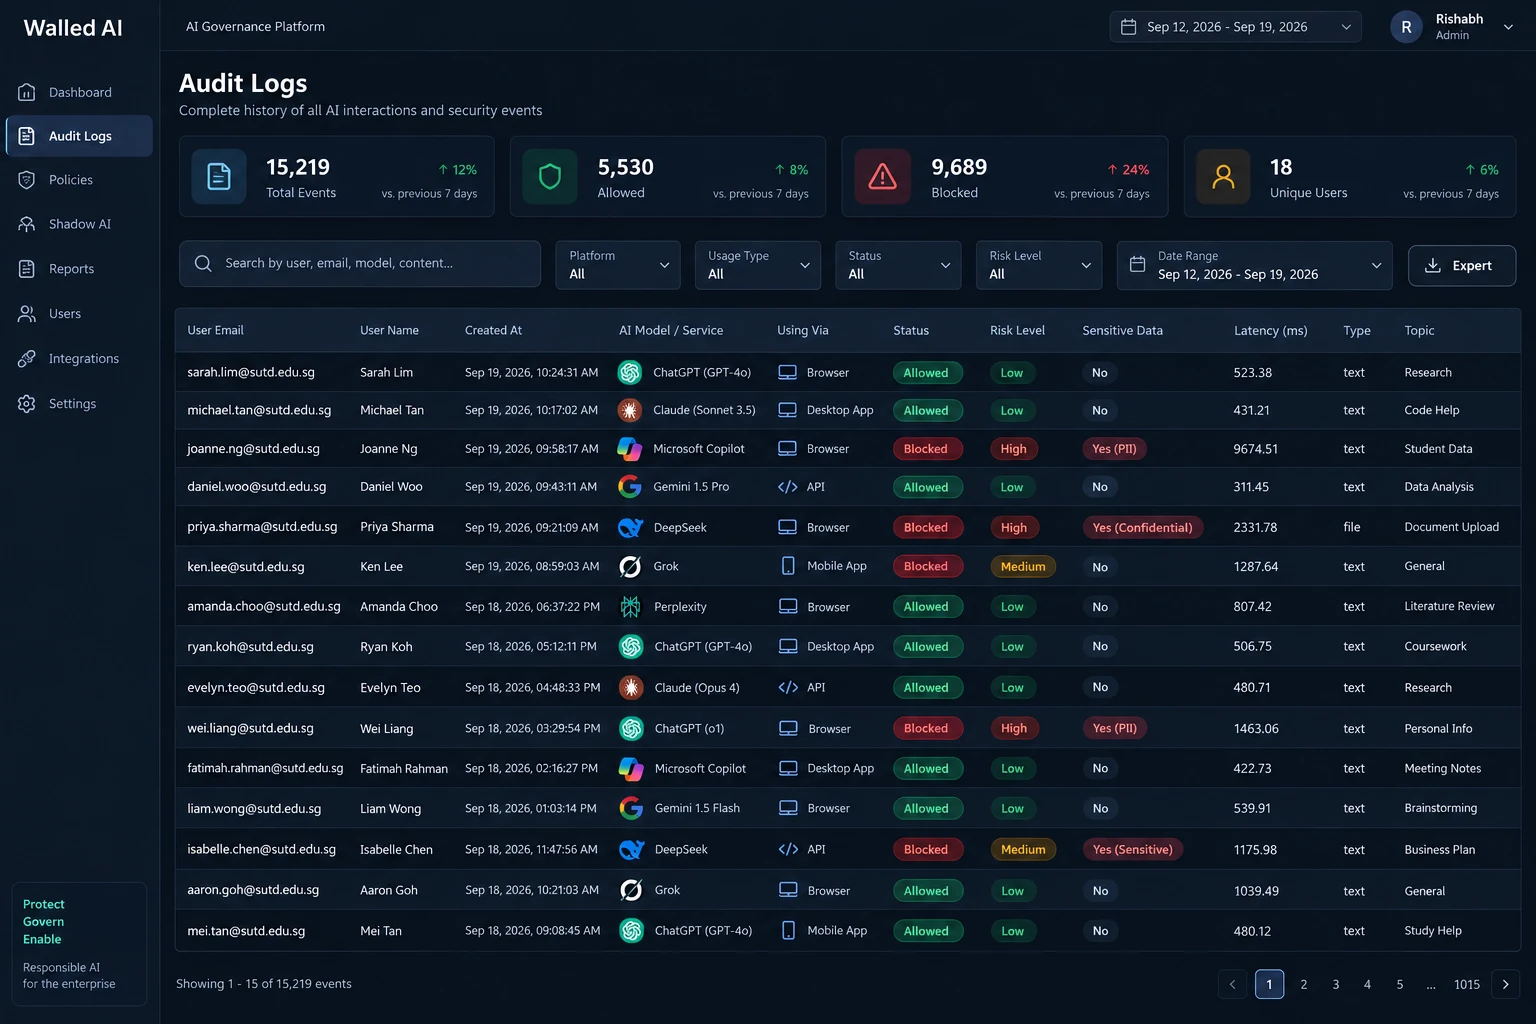
Task: Open Policies in the sidebar
Action: pos(79,180)
